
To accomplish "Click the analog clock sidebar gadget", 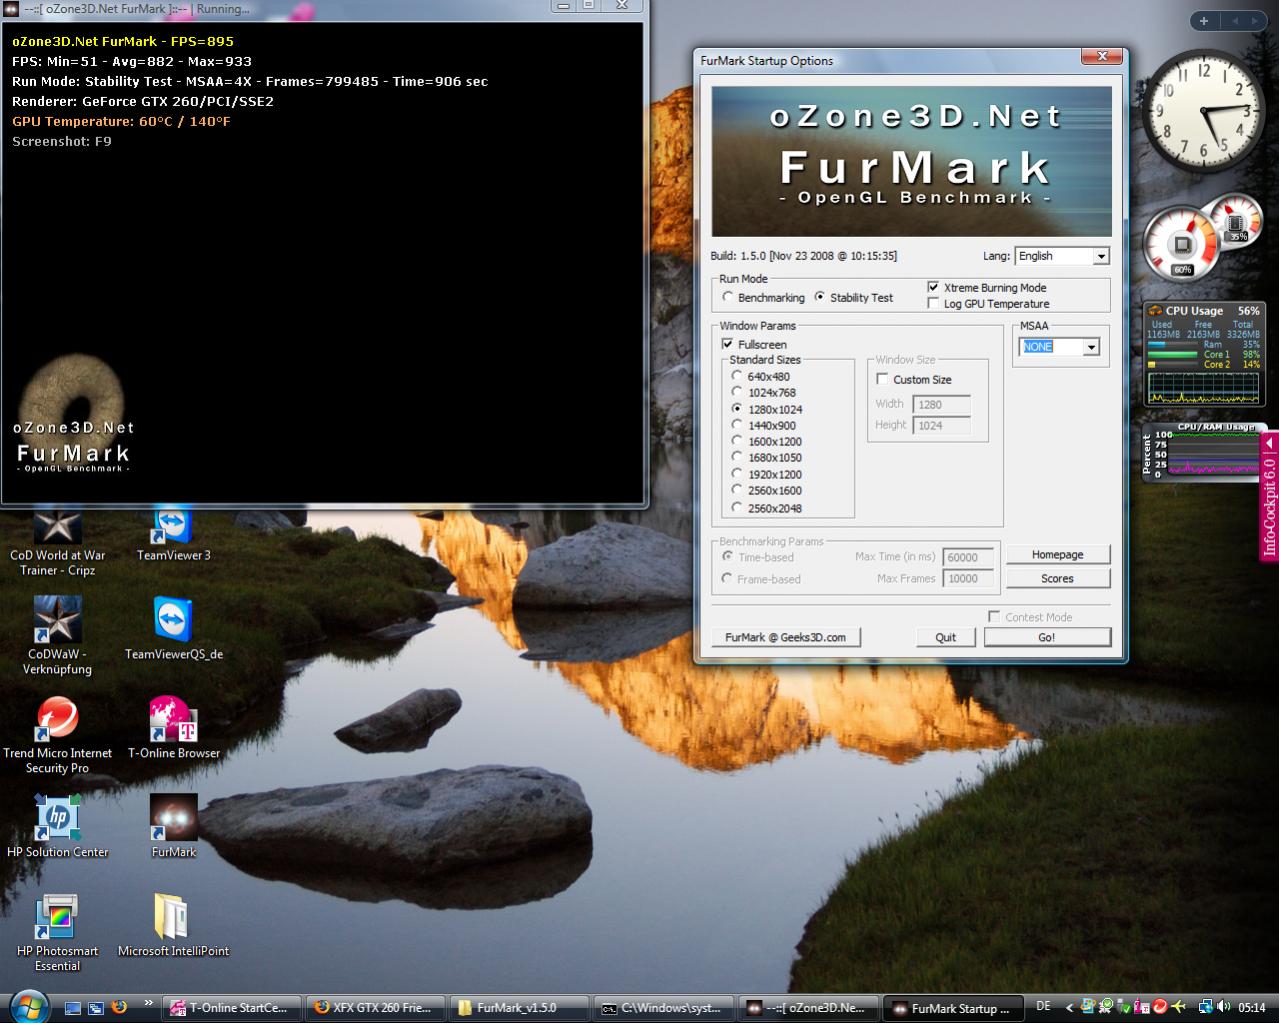I will (x=1205, y=110).
